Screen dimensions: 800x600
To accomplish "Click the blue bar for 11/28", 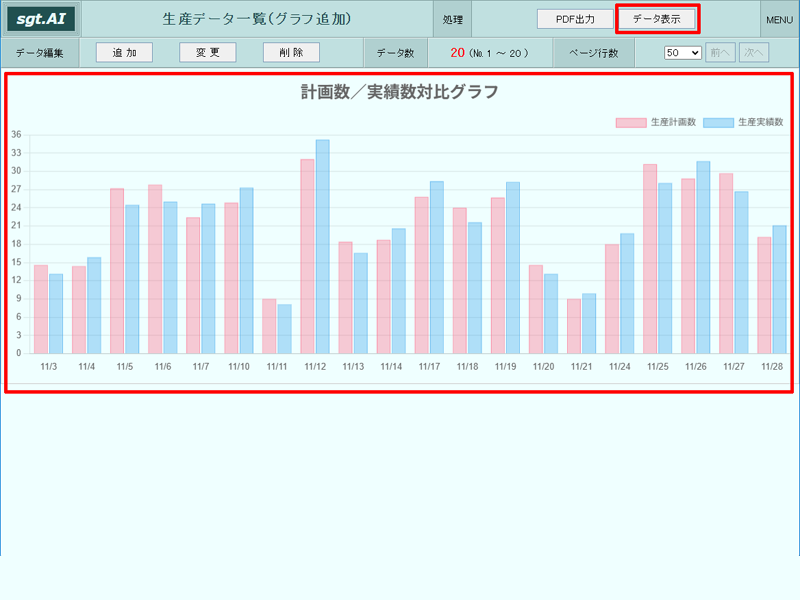I will click(x=780, y=289).
